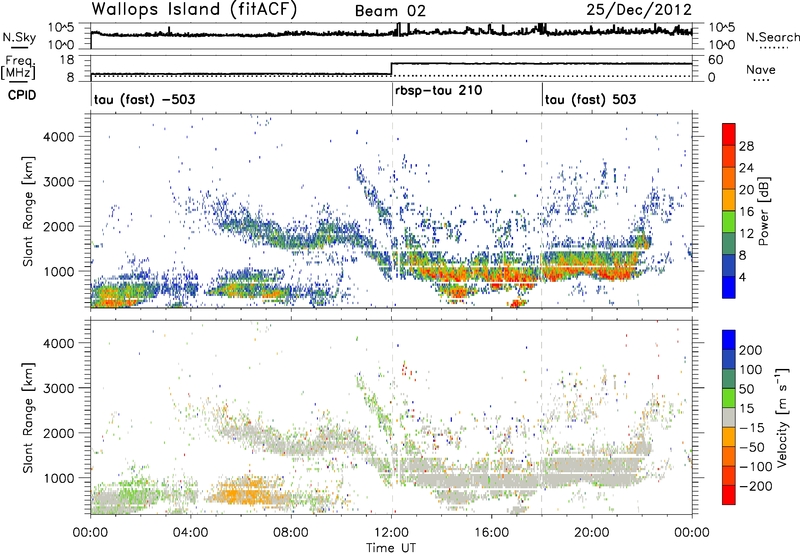Click the 'N.Search' legend label
800x554 pixels.
coord(772,37)
